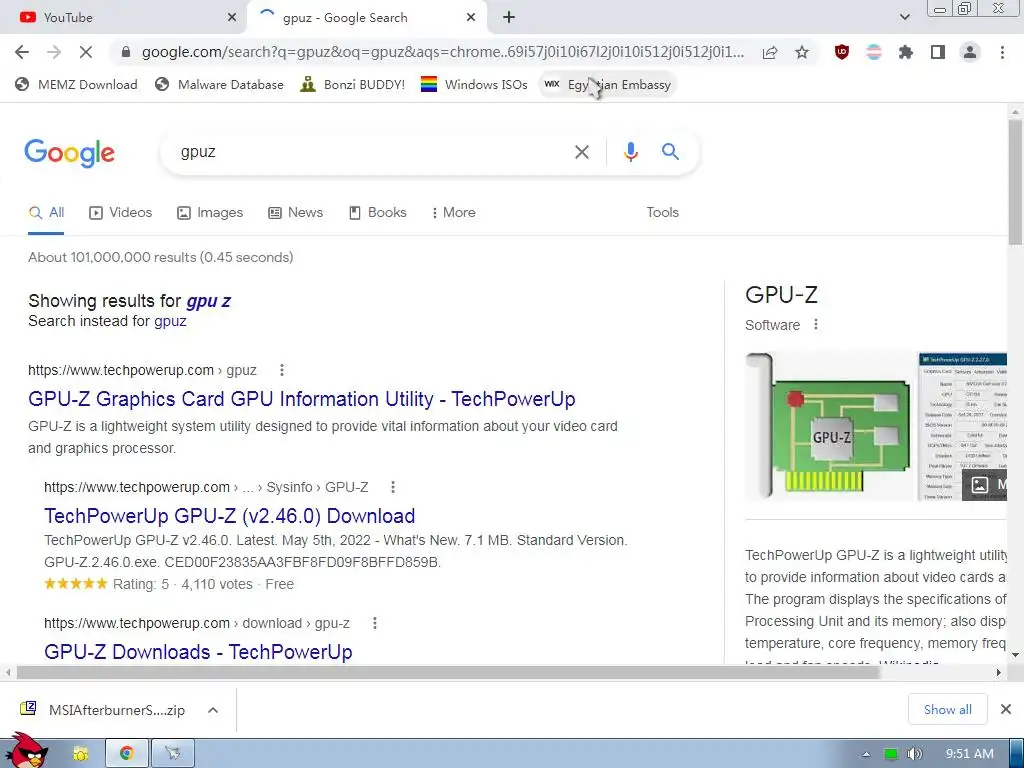
Task: Switch to News results
Action: [x=296, y=213]
